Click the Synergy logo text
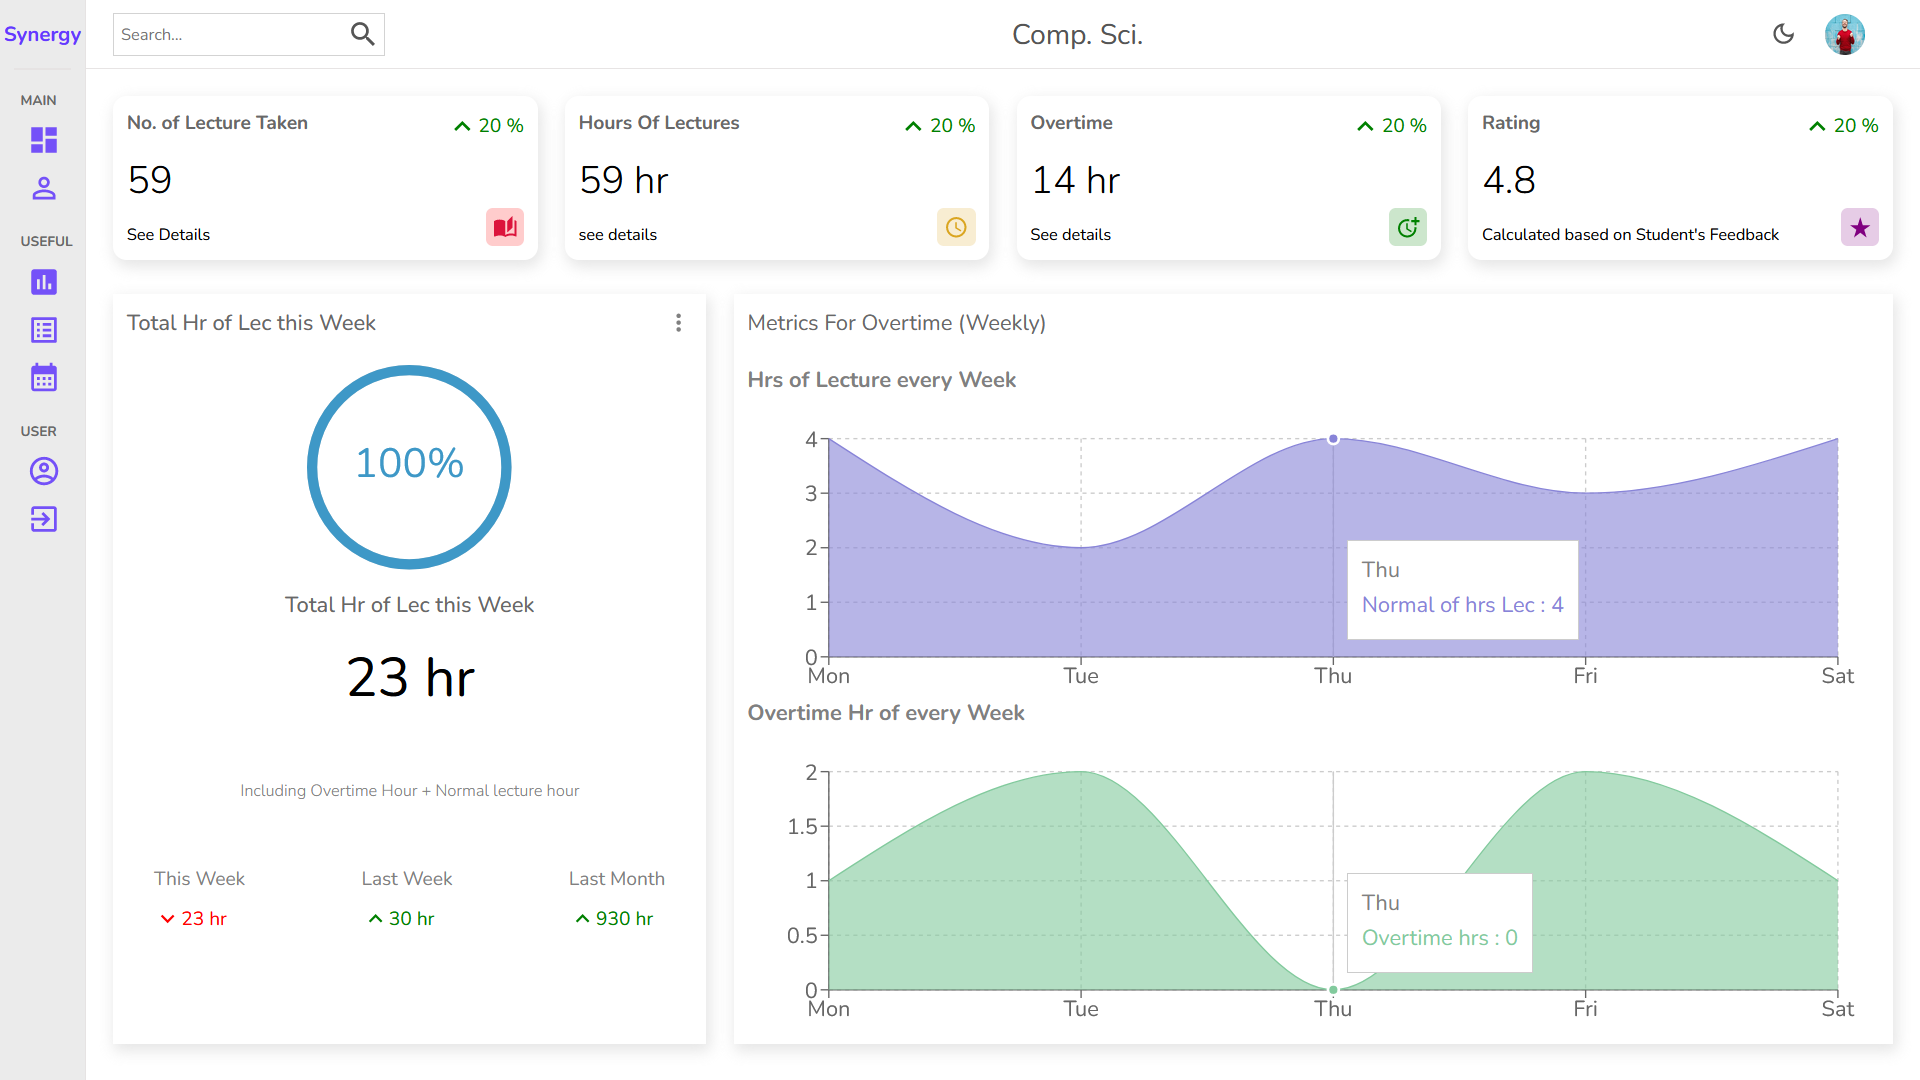Viewport: 1920px width, 1080px height. pyautogui.click(x=42, y=34)
